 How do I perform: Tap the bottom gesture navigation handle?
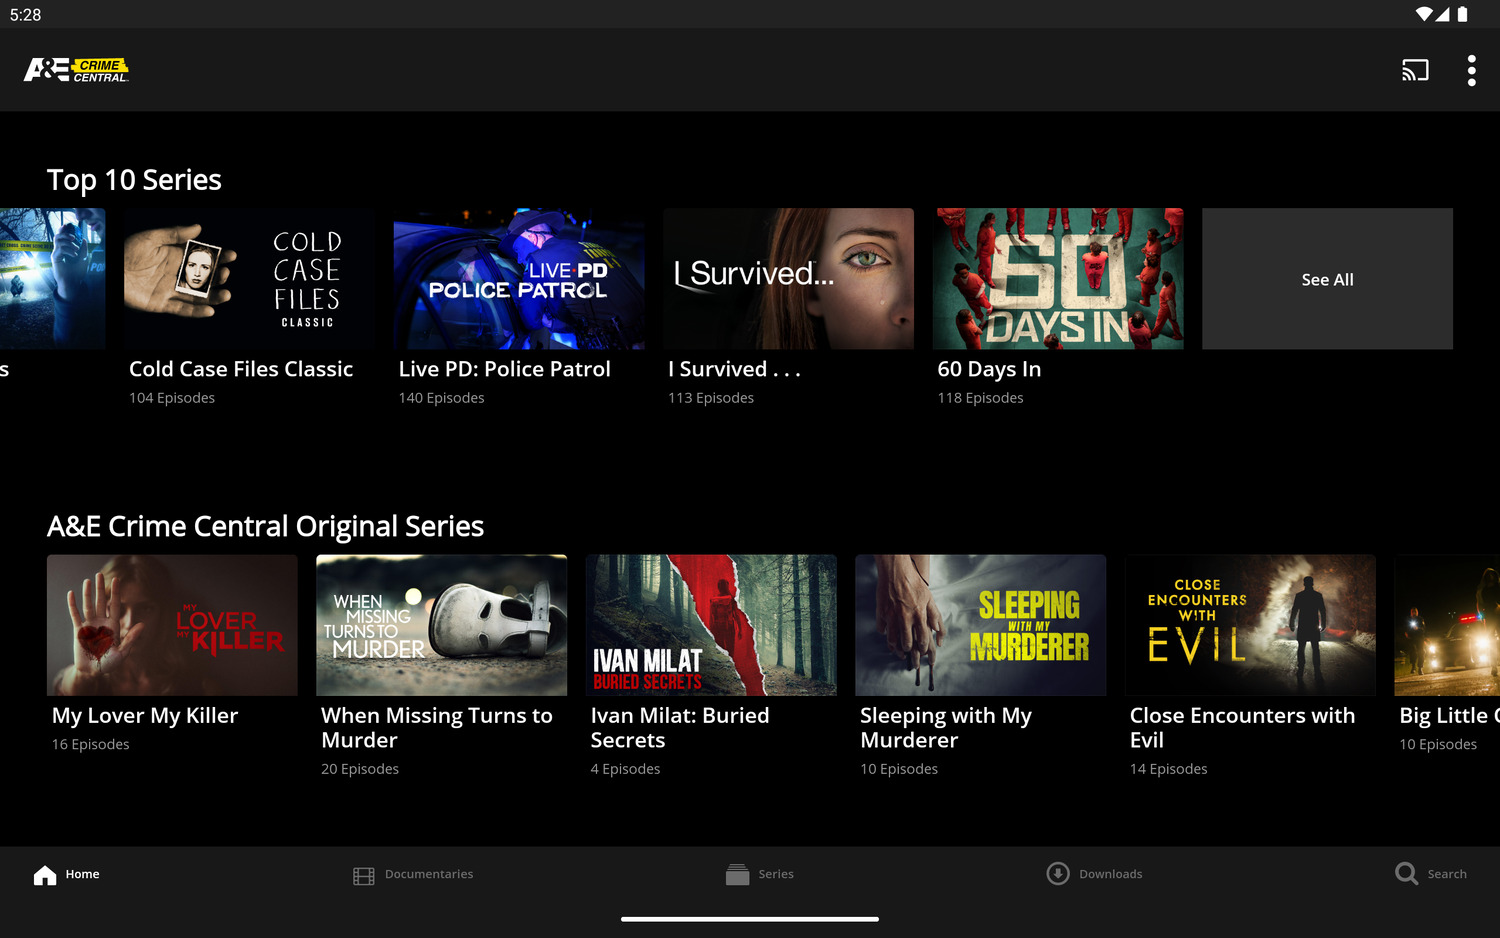point(750,919)
